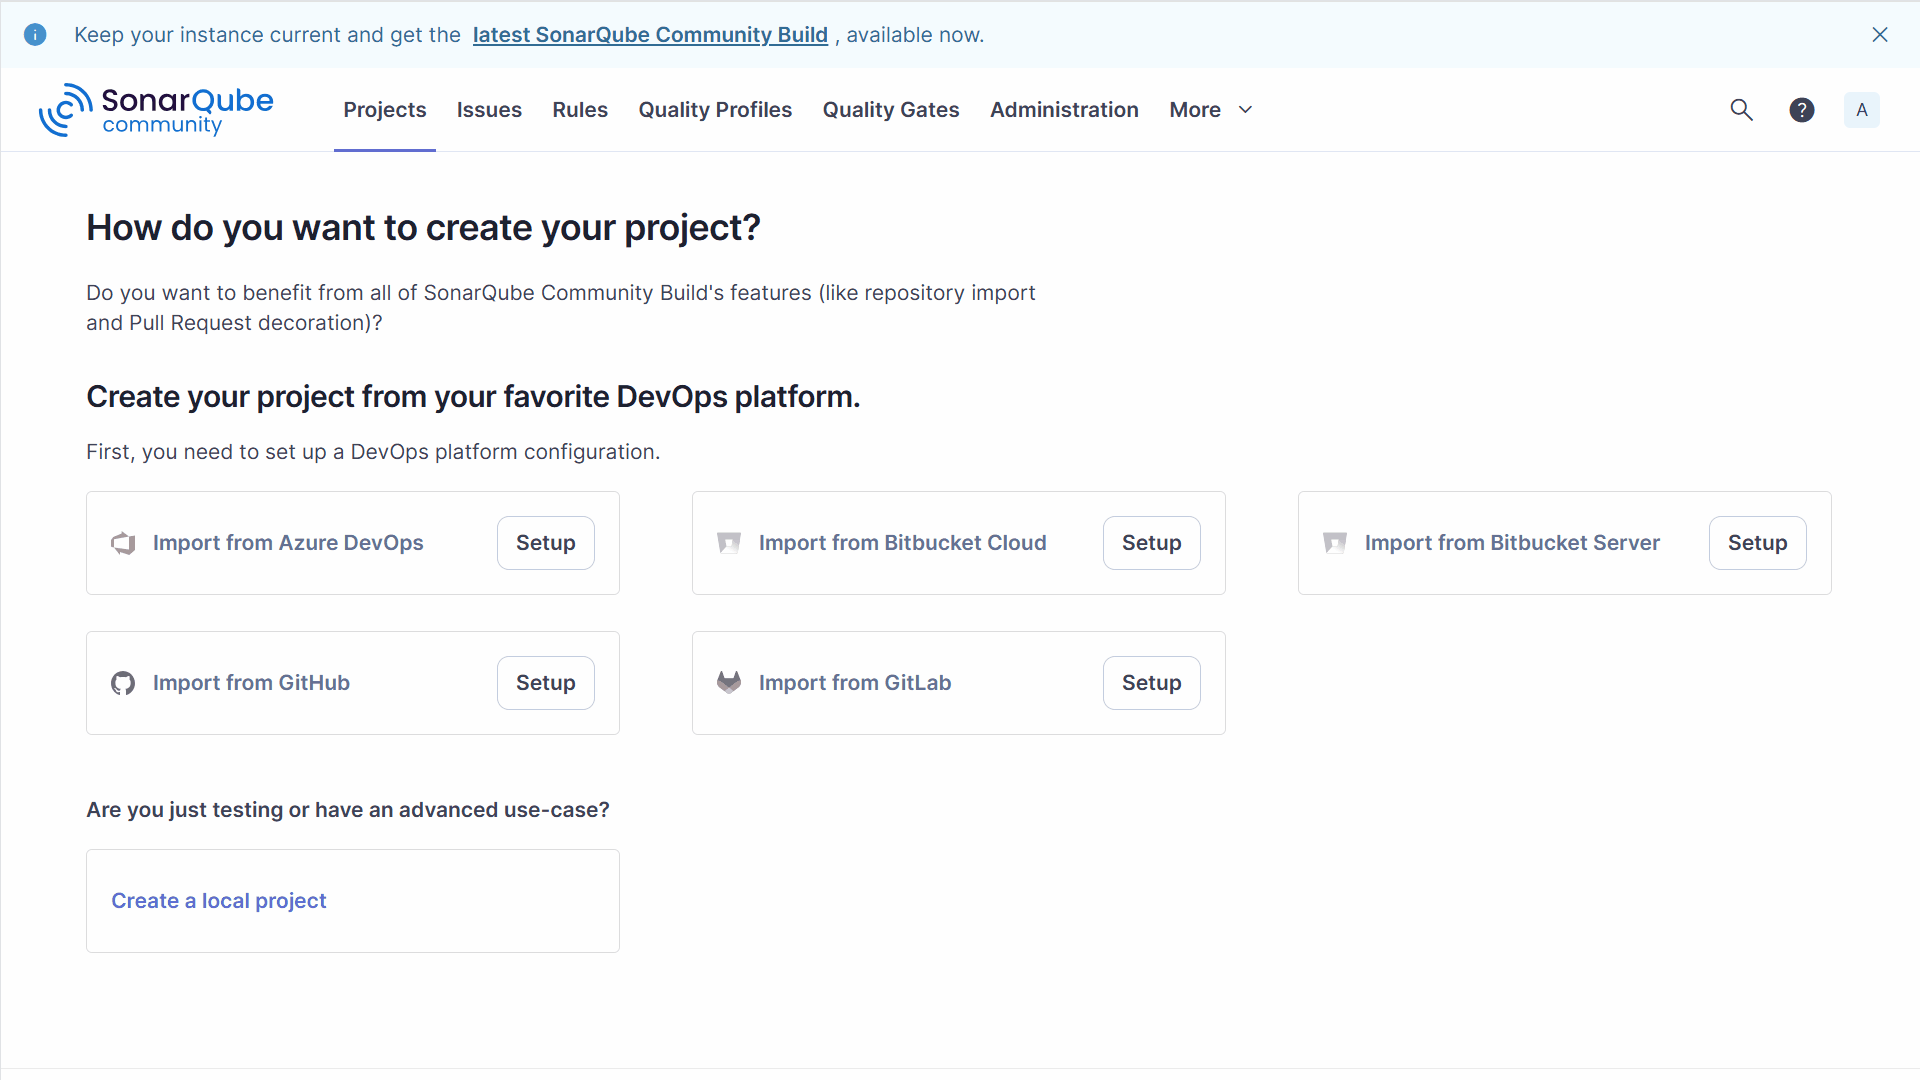The image size is (1920, 1080).
Task: Click the info icon in the banner
Action: (35, 35)
